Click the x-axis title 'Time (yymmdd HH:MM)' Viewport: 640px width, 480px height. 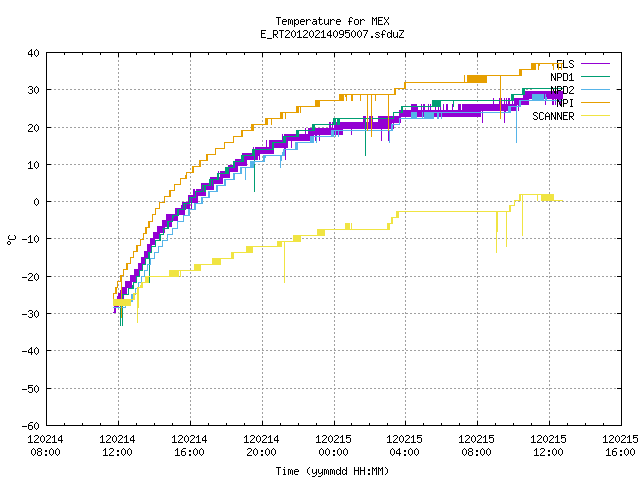coord(332,471)
